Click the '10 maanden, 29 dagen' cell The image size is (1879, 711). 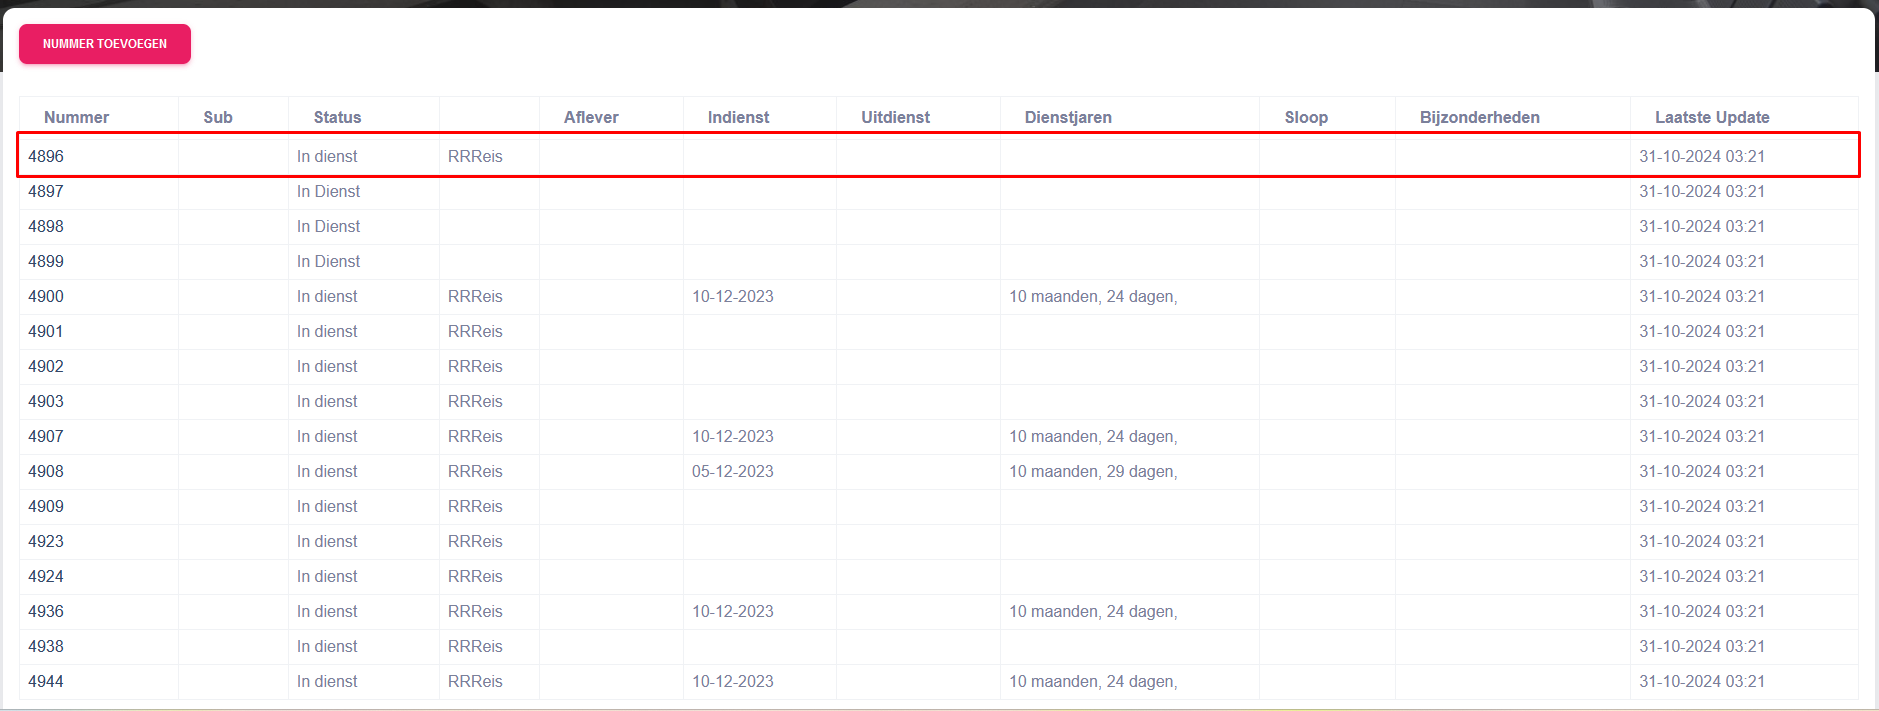1092,471
